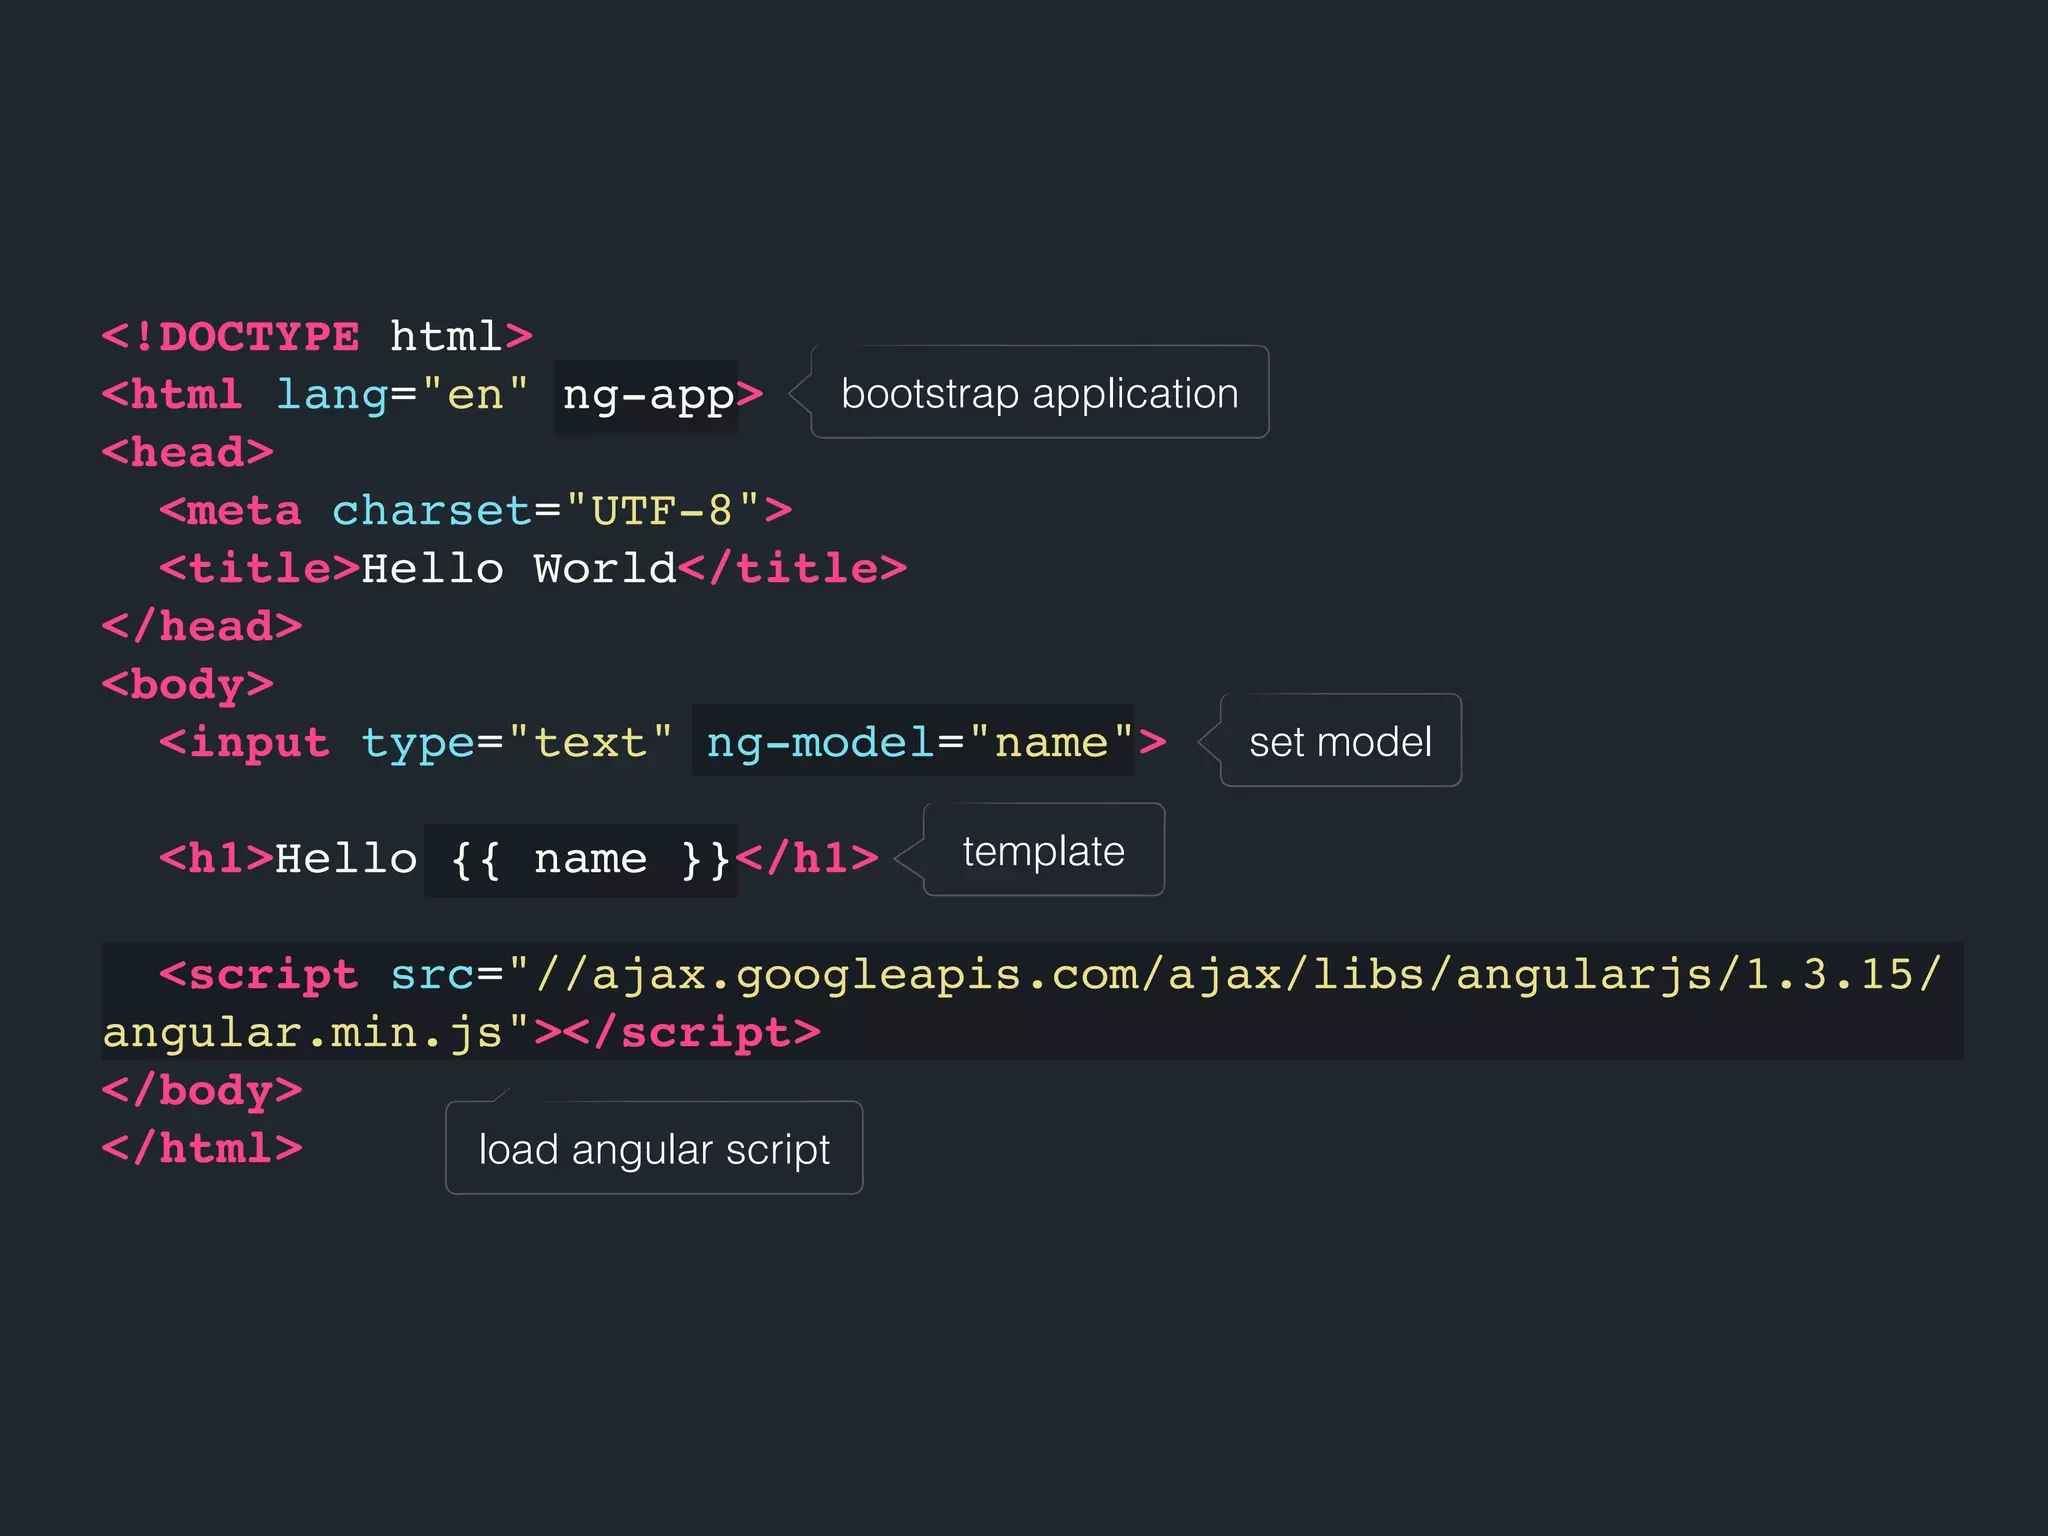Click the opening body tag
The image size is (2048, 1536).
[x=187, y=685]
